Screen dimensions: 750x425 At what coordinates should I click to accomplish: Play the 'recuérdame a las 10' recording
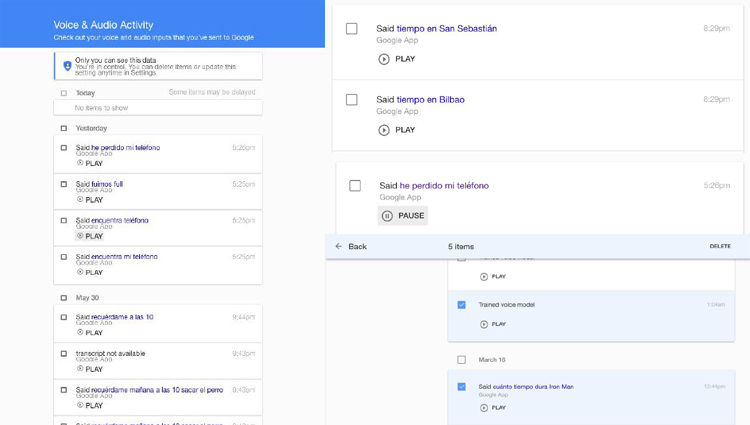[x=90, y=333]
